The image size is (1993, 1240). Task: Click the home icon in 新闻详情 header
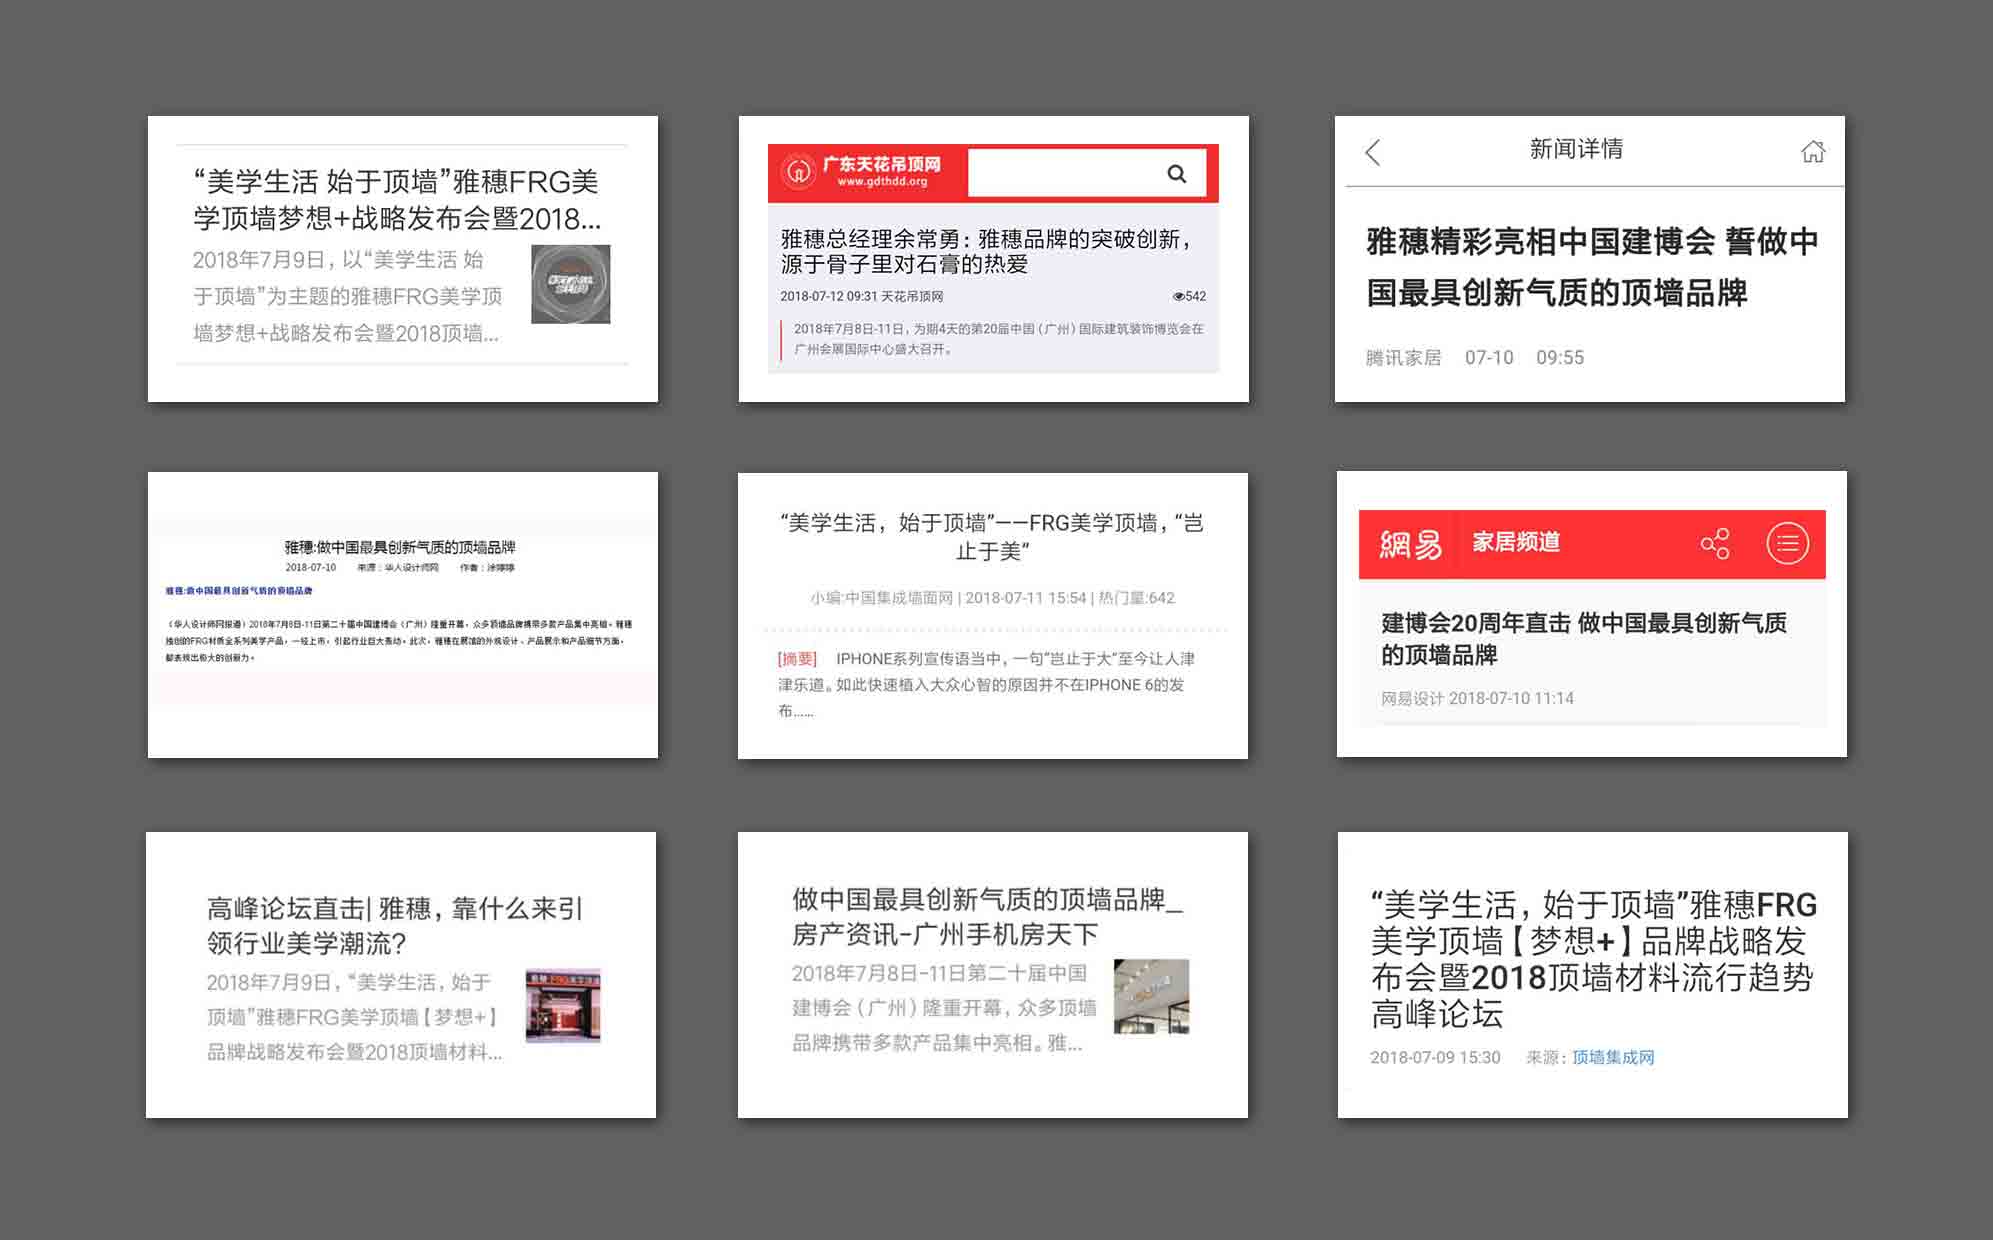[1812, 152]
